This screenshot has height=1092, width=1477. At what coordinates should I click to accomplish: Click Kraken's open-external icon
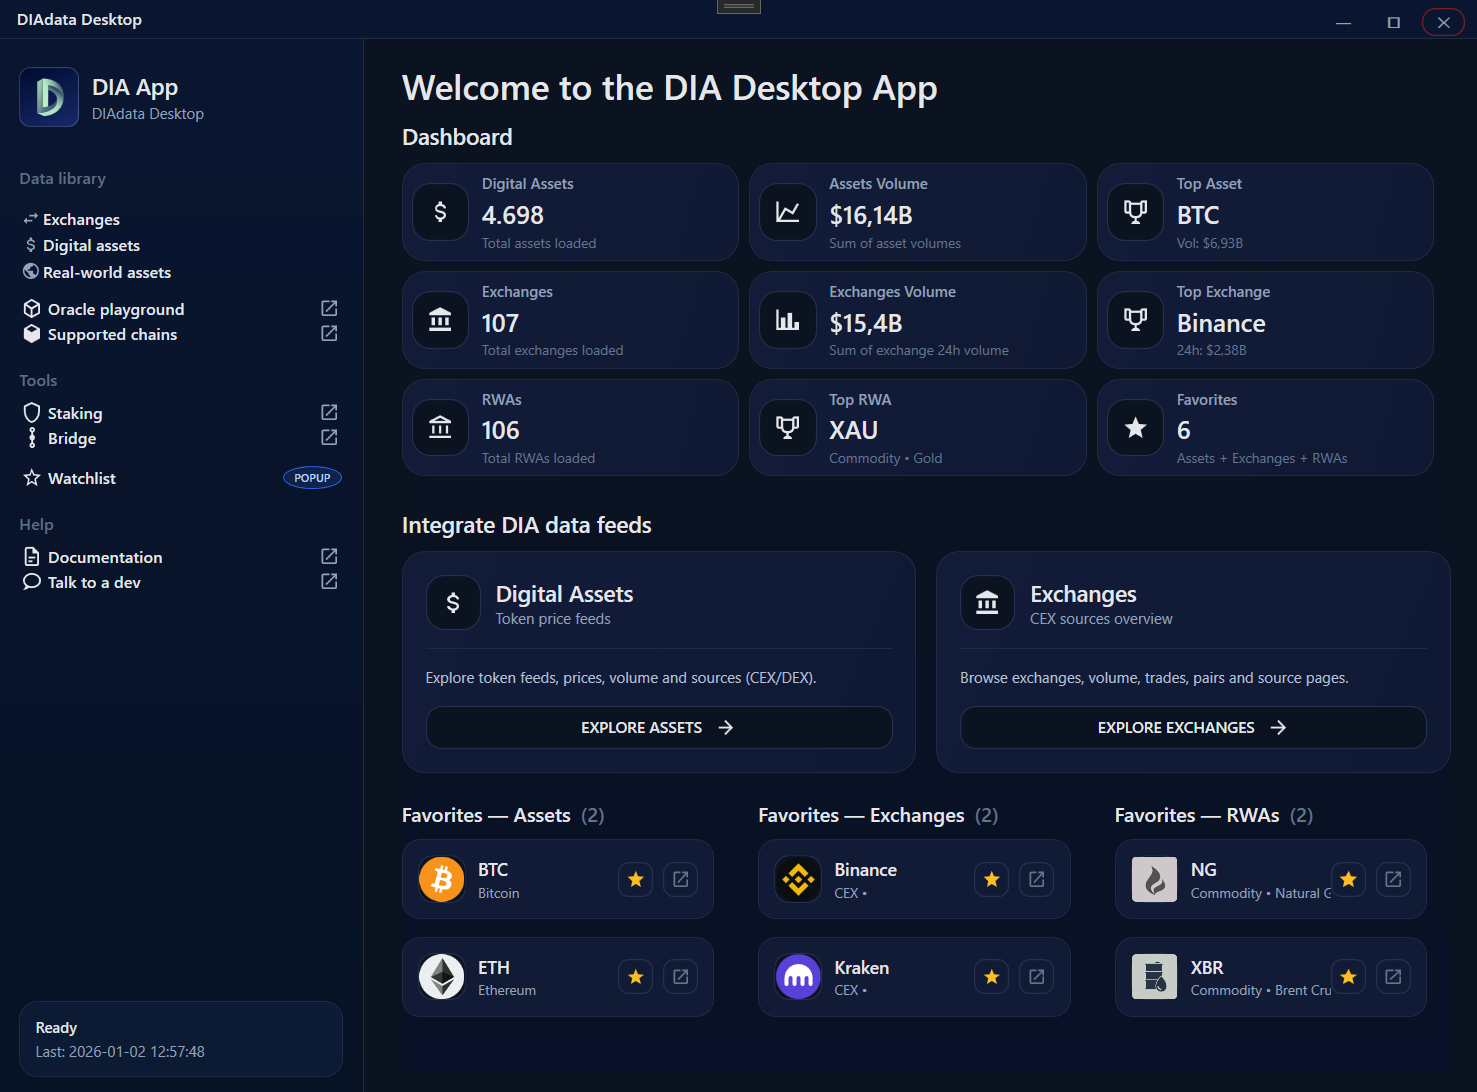click(1037, 977)
